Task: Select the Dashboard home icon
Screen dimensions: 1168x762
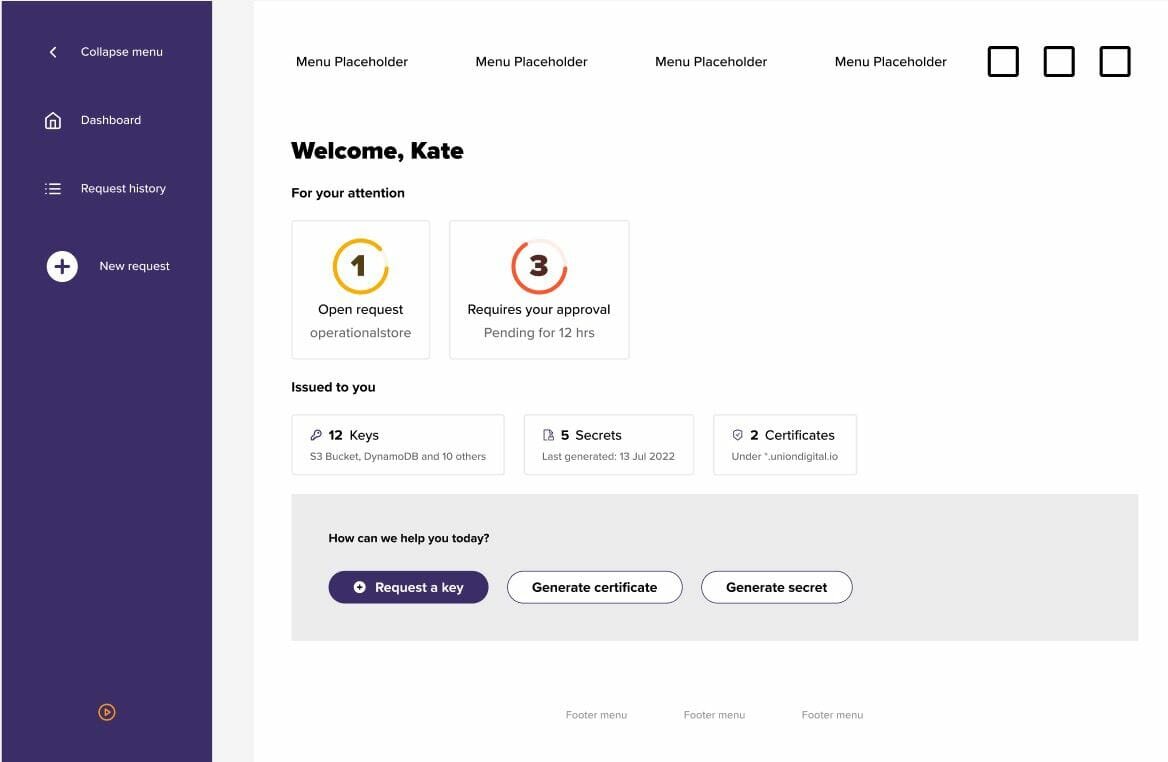Action: [52, 120]
